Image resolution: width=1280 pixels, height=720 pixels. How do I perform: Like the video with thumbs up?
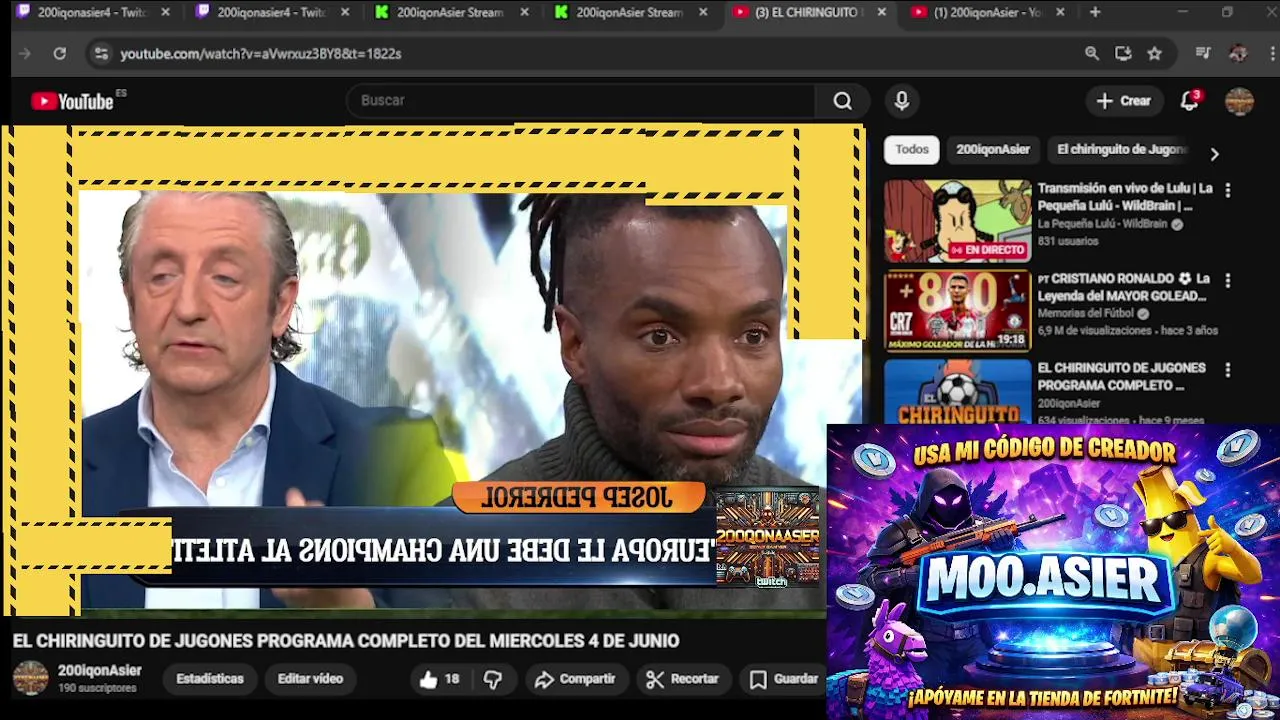click(x=439, y=680)
